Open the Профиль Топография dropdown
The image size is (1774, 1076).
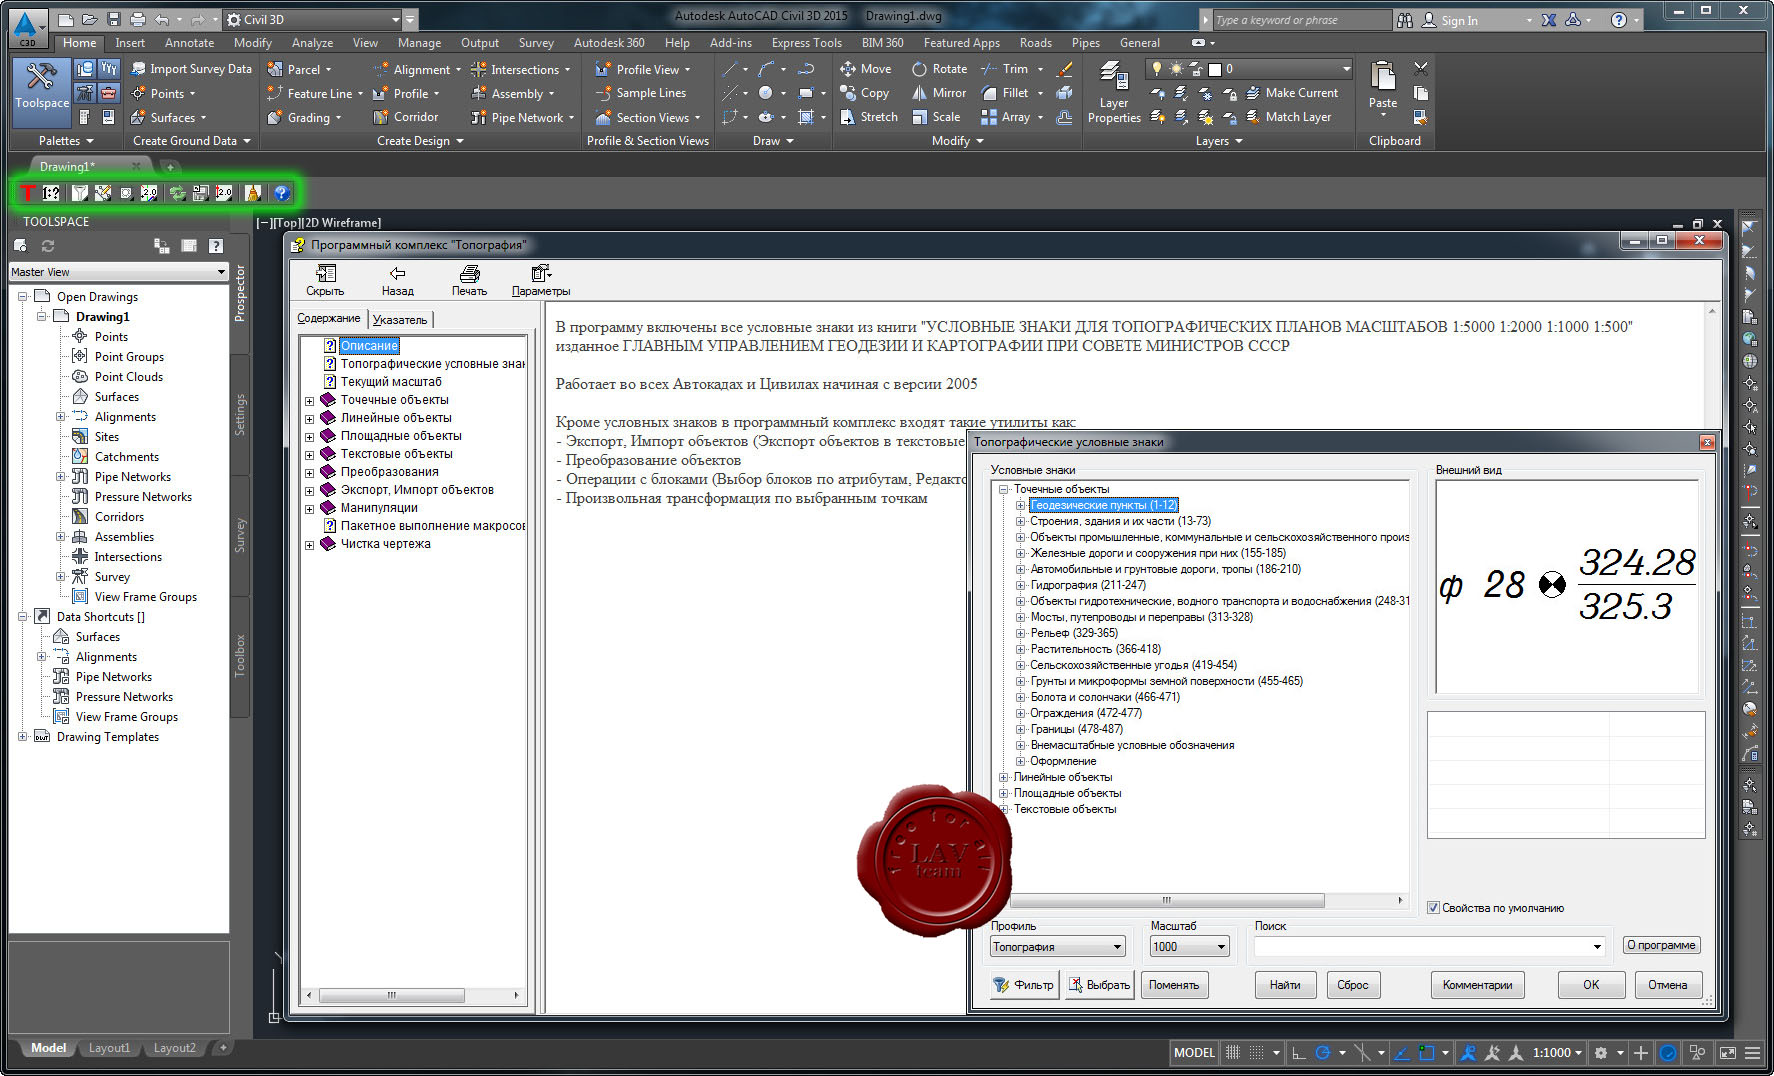1058,947
